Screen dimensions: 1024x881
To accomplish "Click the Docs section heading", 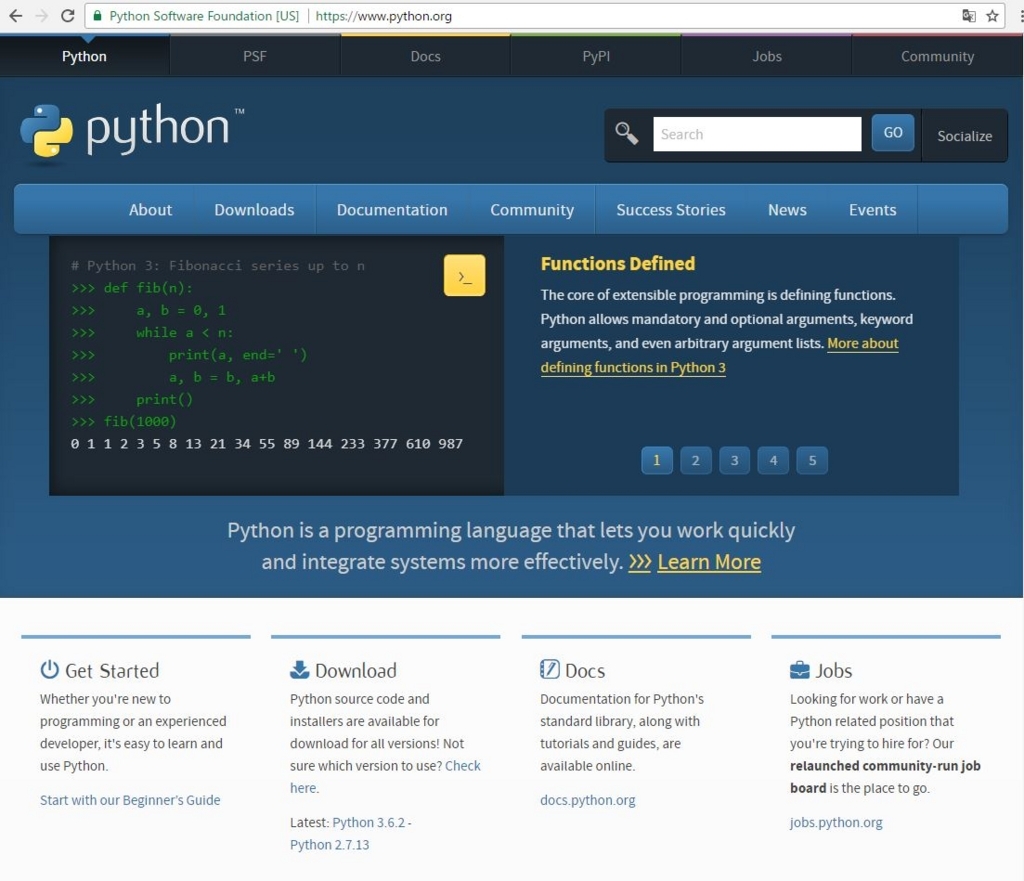I will [x=585, y=671].
